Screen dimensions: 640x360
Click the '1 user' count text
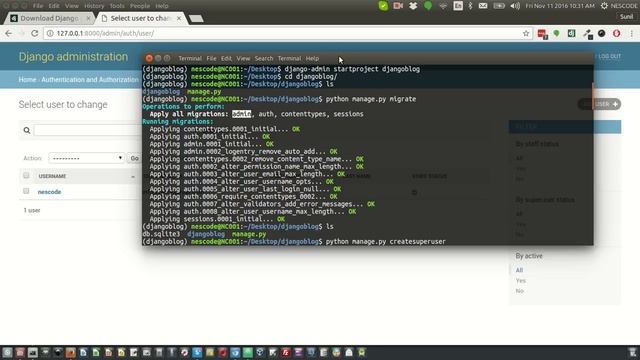pos(32,211)
